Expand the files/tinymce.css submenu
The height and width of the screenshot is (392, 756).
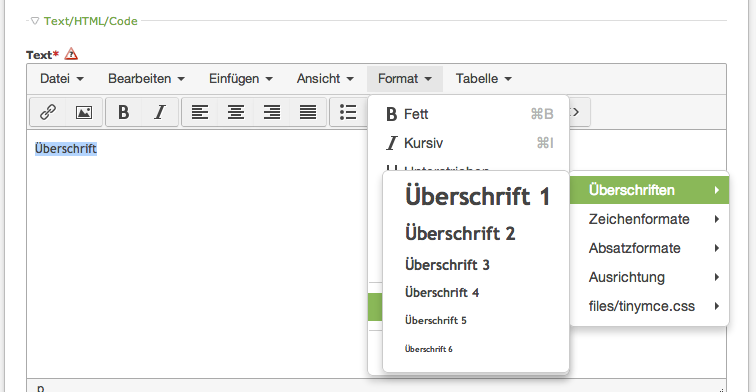pyautogui.click(x=649, y=306)
